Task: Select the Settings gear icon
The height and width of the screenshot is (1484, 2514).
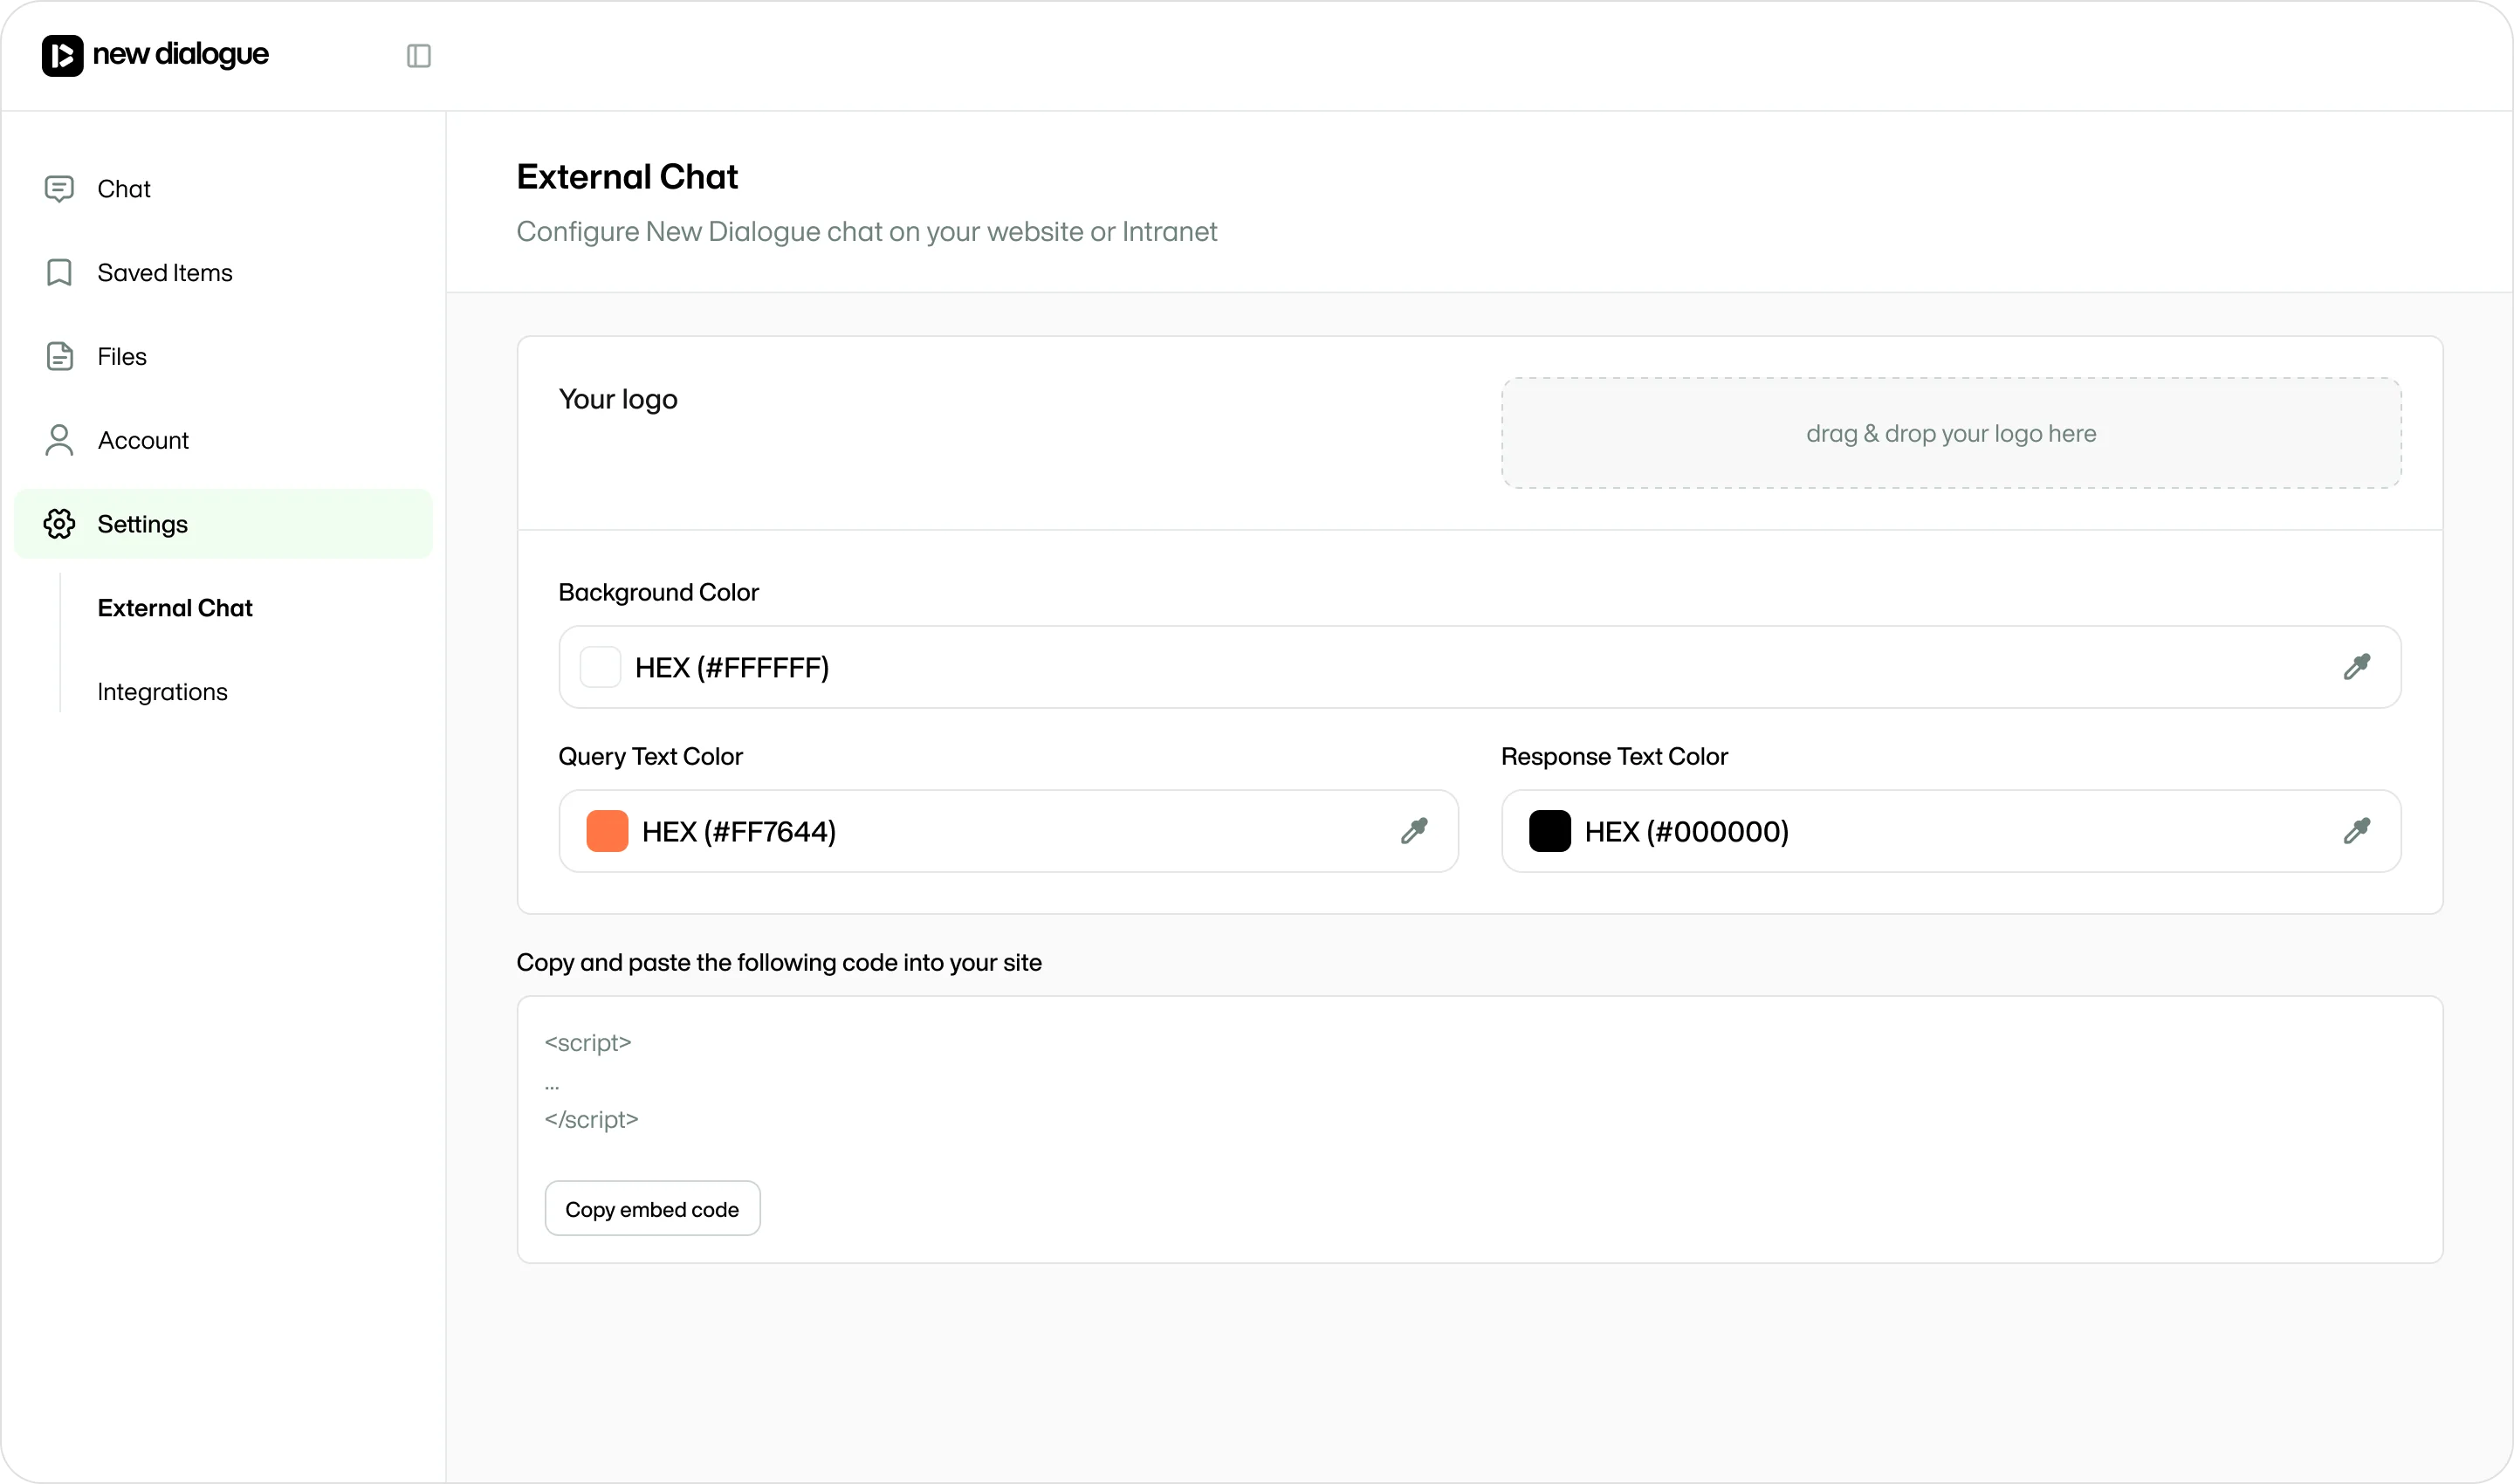Action: tap(60, 524)
